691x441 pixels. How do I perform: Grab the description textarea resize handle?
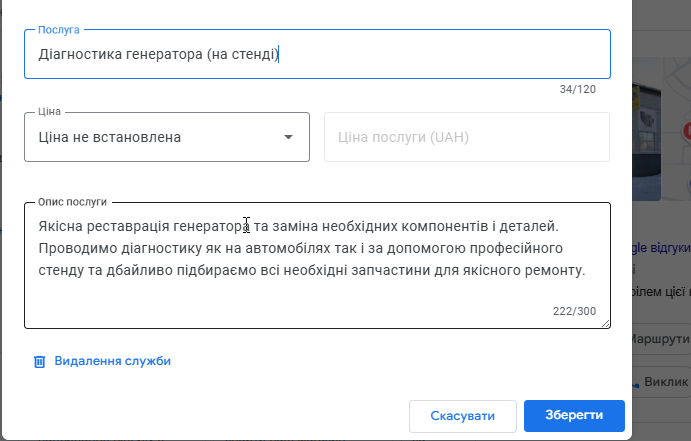coord(605,322)
